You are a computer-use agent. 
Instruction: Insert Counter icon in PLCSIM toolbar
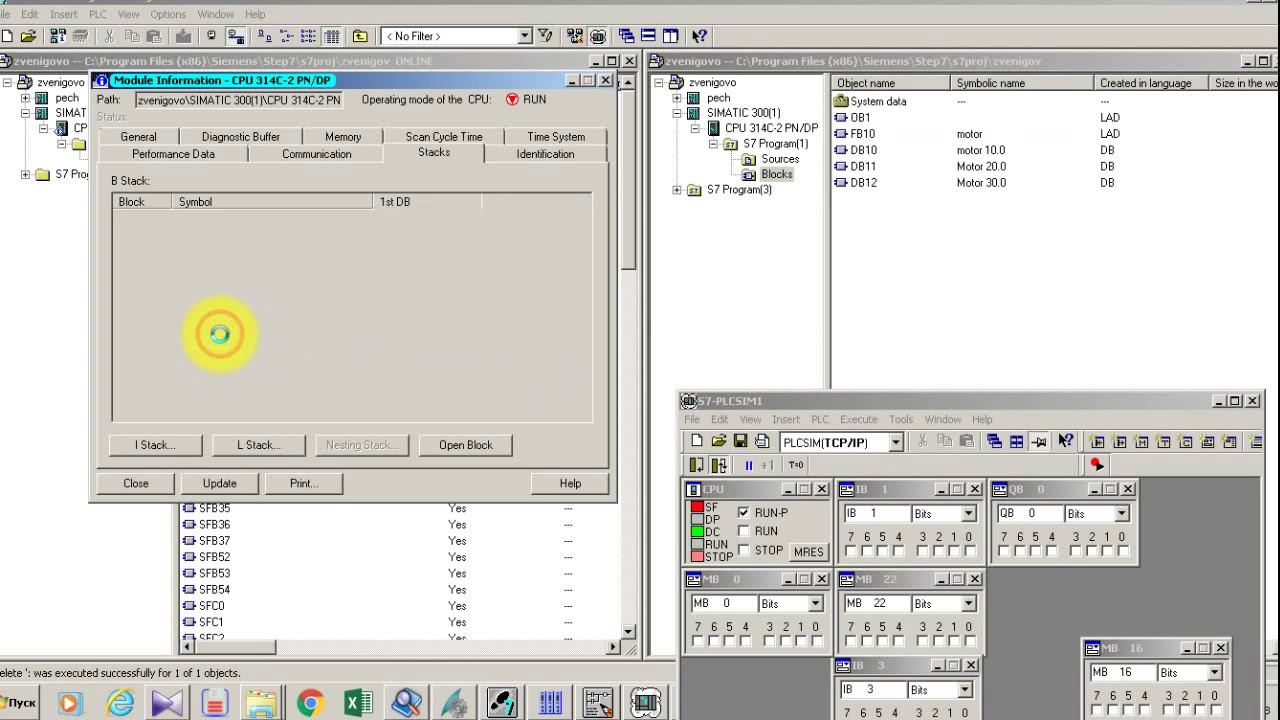(1185, 441)
